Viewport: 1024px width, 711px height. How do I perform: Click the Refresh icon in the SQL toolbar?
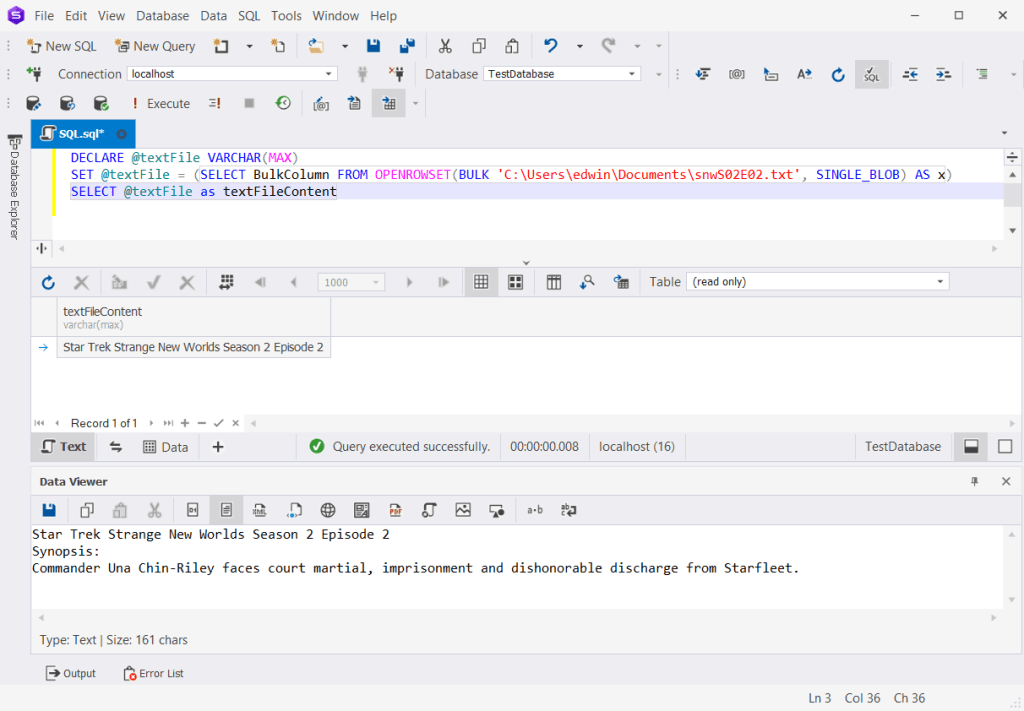pos(838,74)
